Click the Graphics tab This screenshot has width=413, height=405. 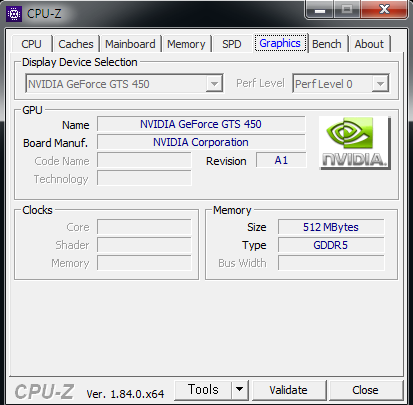coord(280,43)
